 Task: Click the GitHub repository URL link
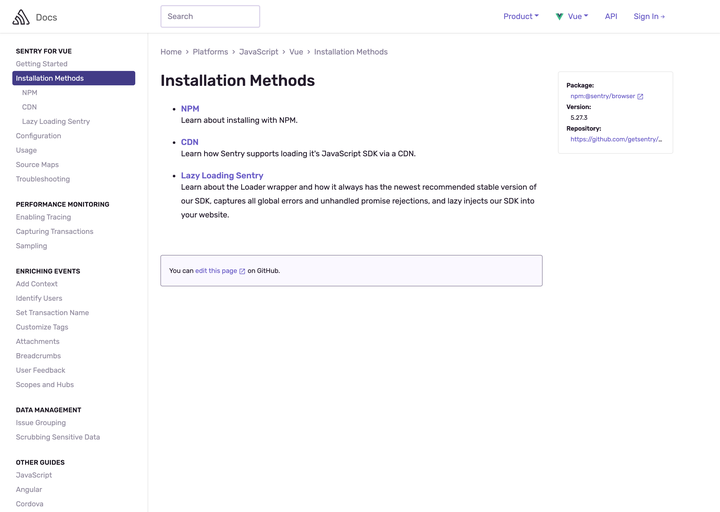(616, 140)
